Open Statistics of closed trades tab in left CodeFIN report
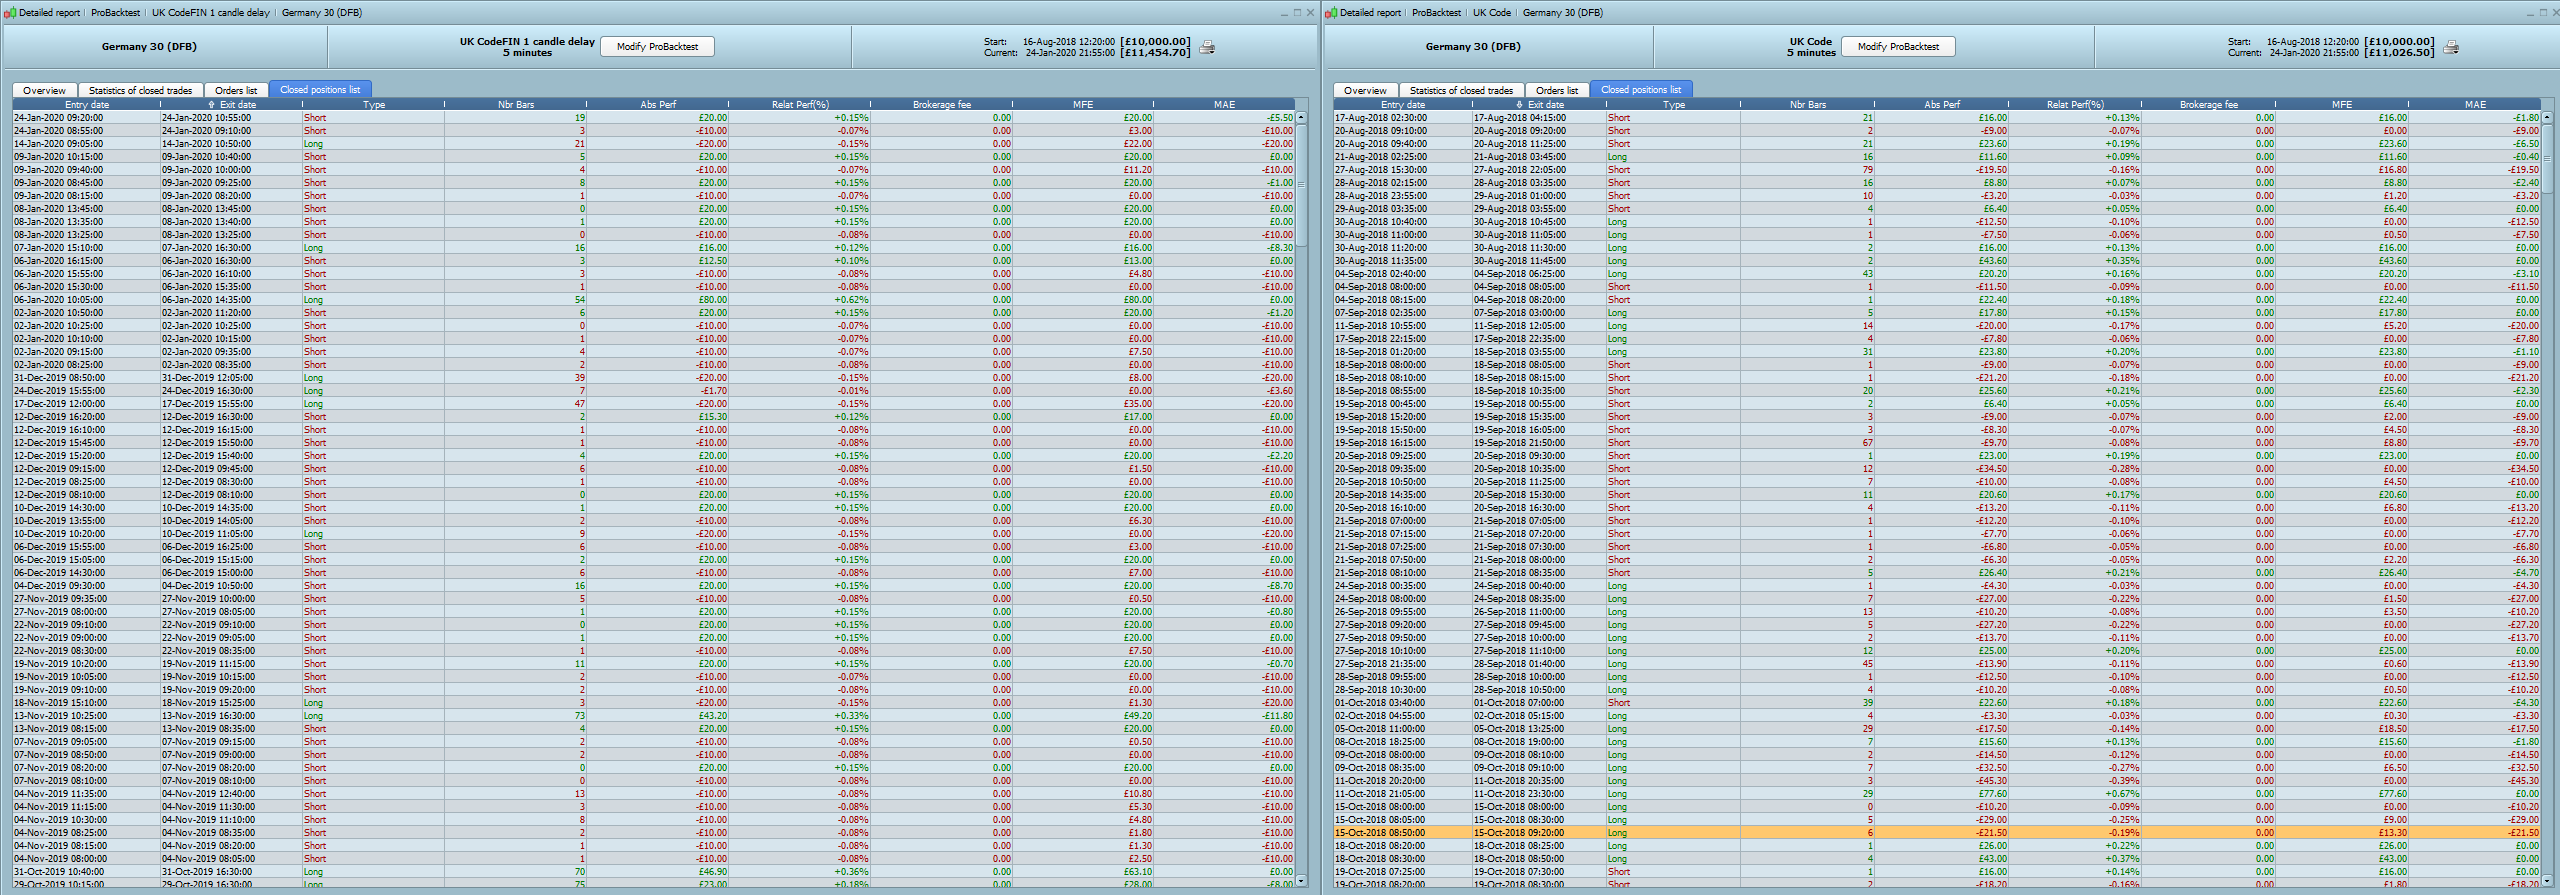This screenshot has width=2560, height=895. pyautogui.click(x=140, y=90)
